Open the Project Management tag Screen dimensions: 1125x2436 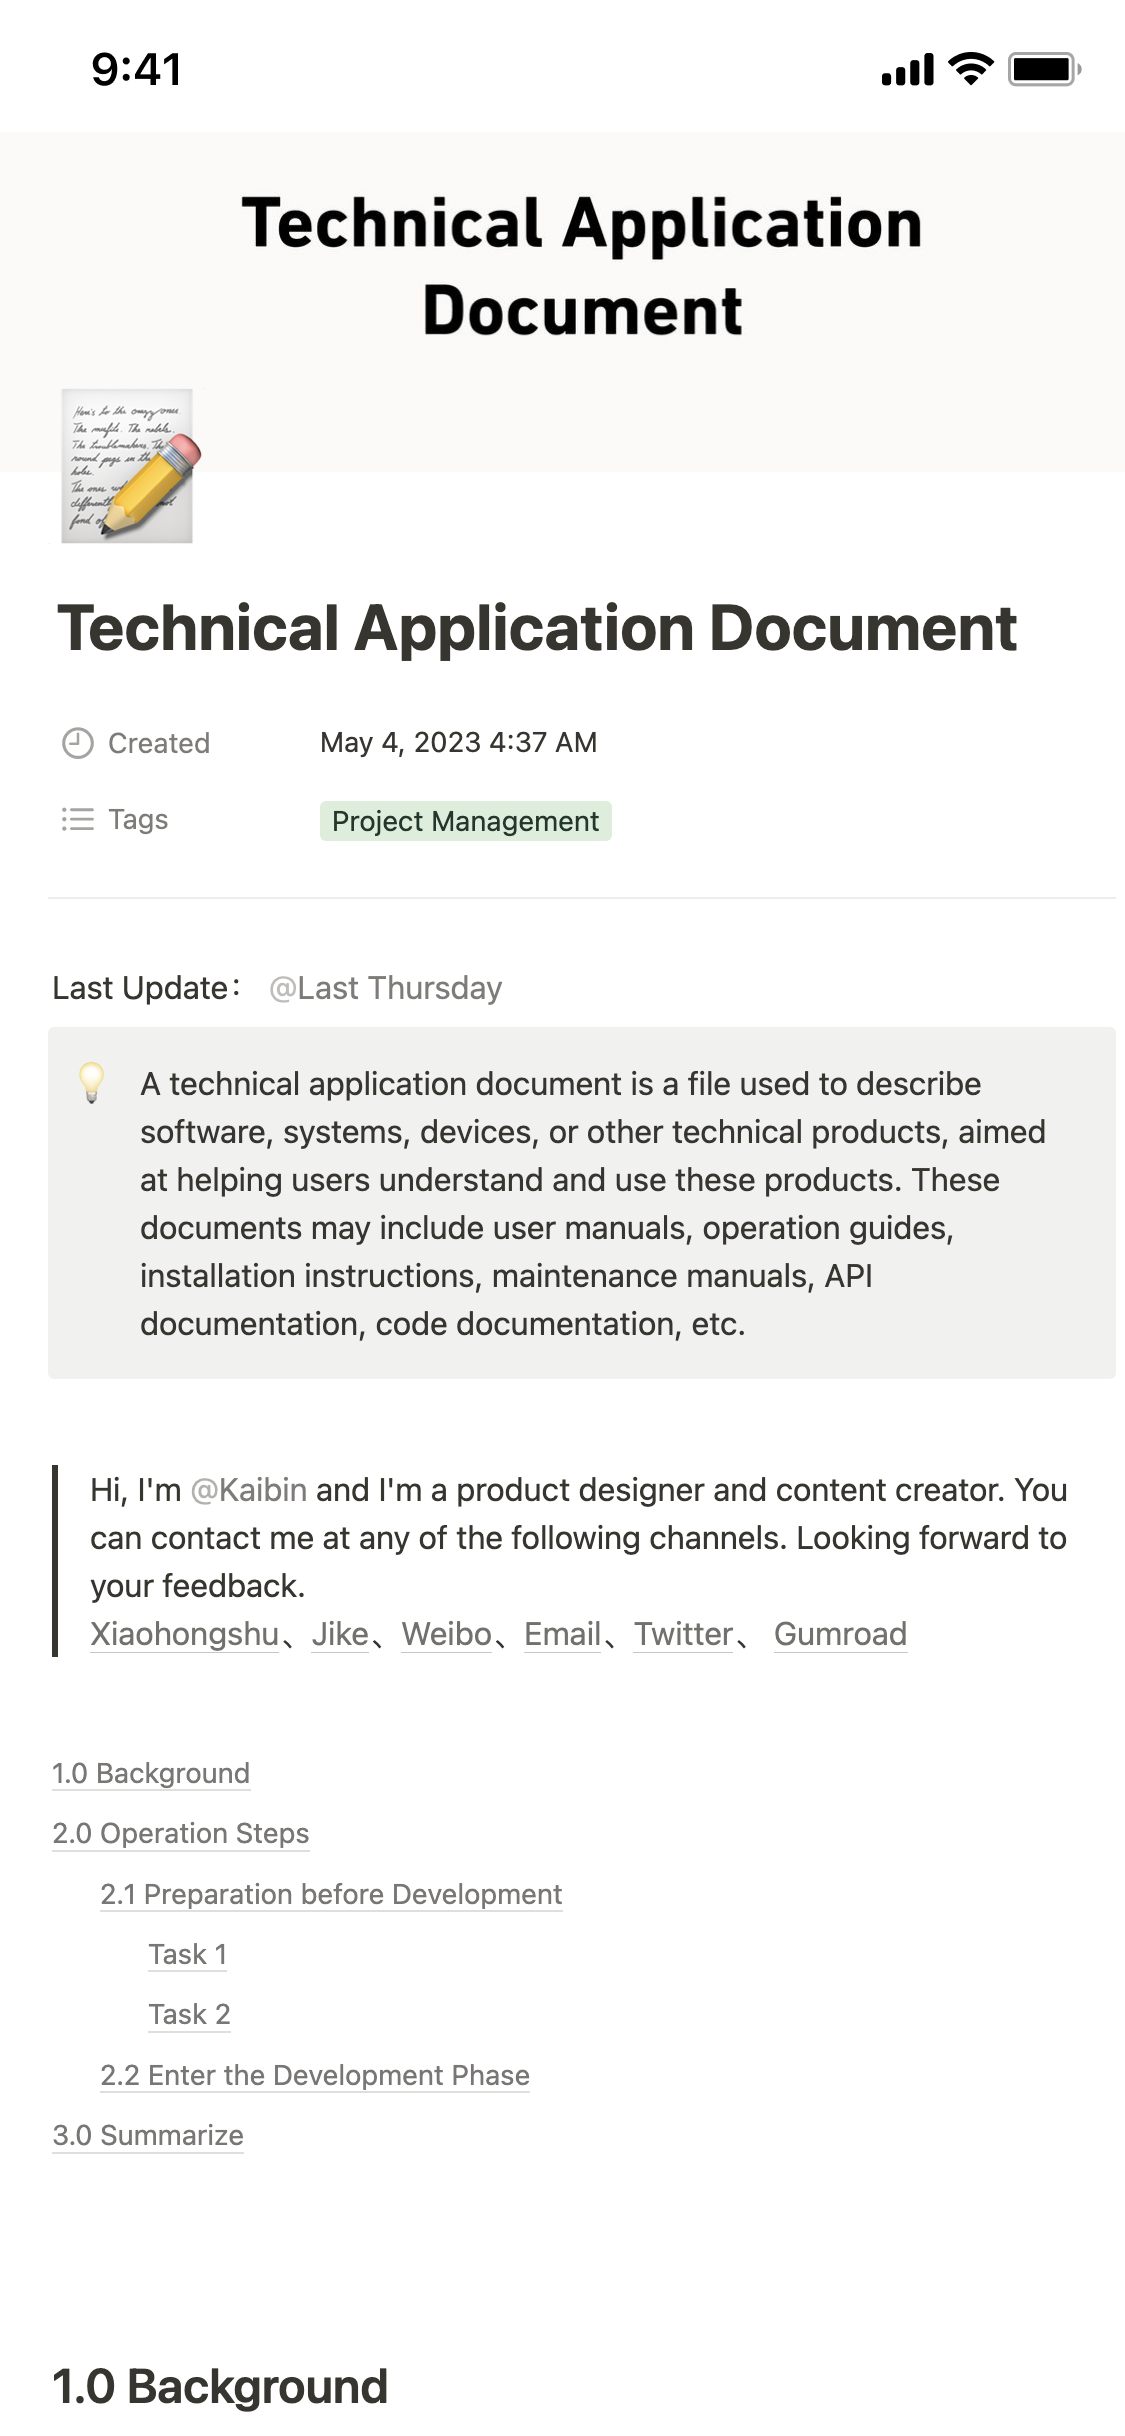tap(465, 821)
